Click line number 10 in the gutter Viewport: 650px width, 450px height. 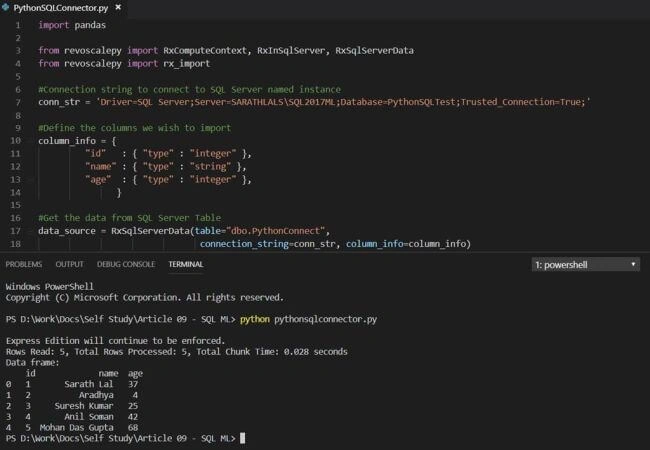(x=15, y=141)
